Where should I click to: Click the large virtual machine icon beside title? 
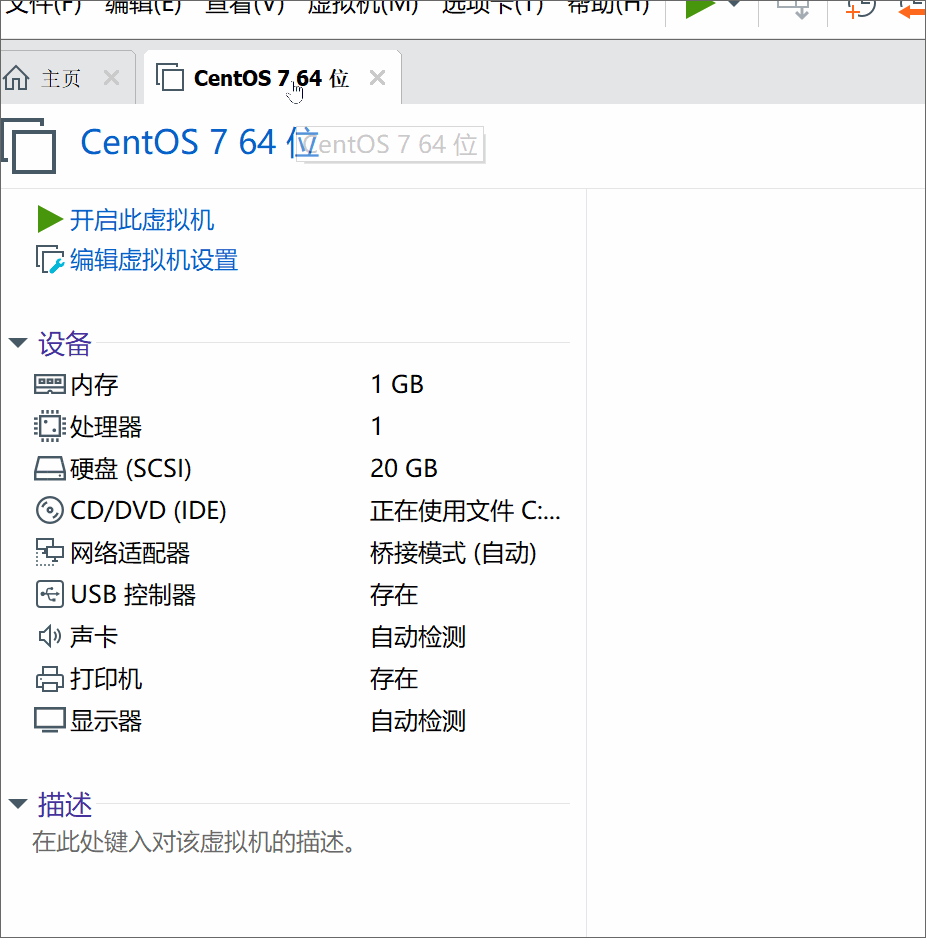[29, 146]
